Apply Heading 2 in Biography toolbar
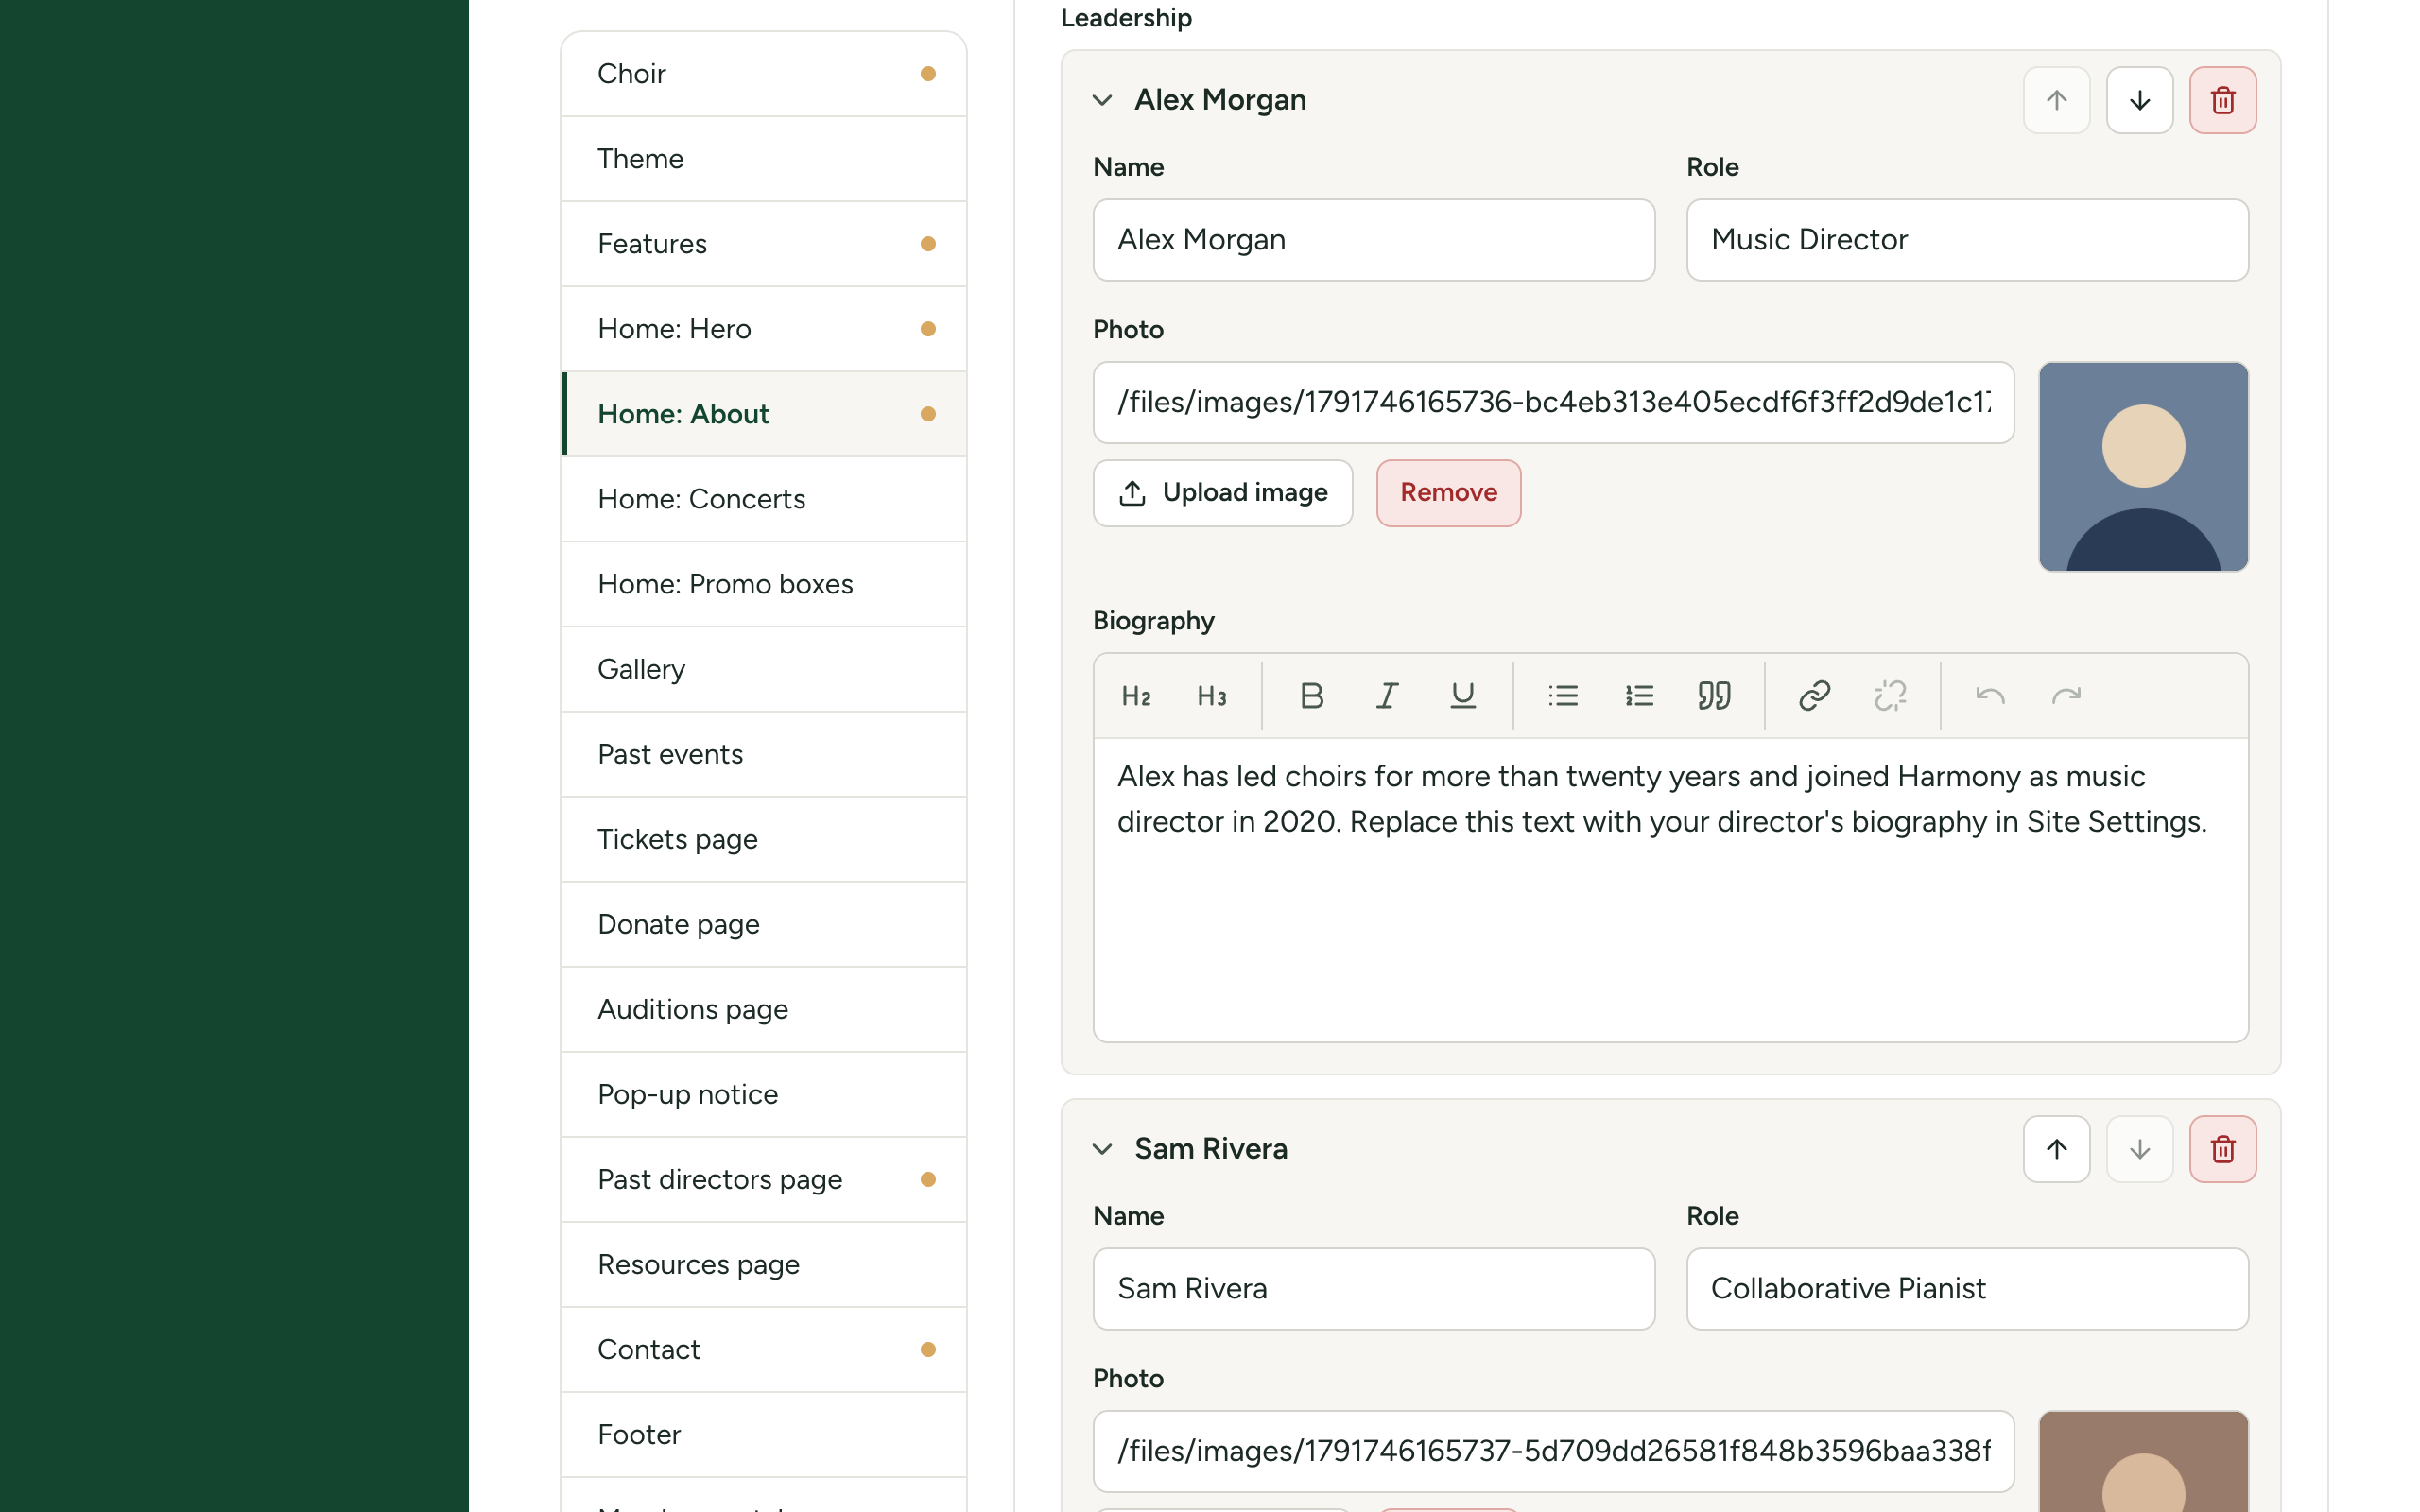2420x1512 pixels. 1136,695
